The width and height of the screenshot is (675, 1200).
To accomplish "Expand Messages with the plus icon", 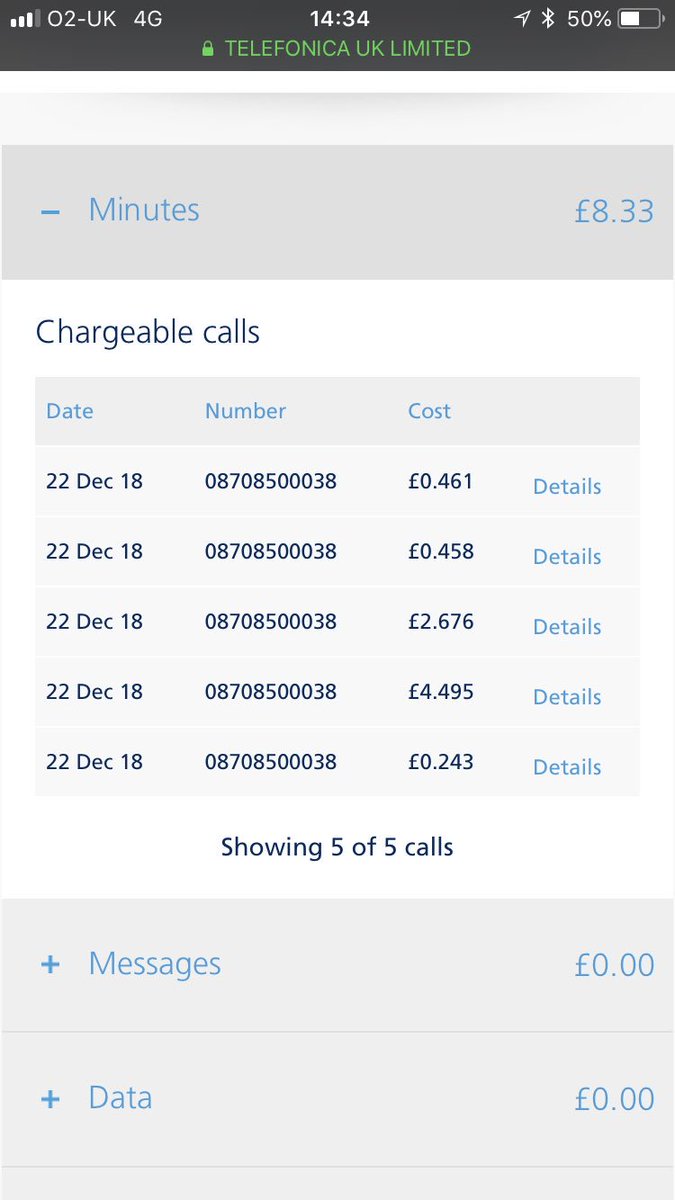I will point(51,965).
